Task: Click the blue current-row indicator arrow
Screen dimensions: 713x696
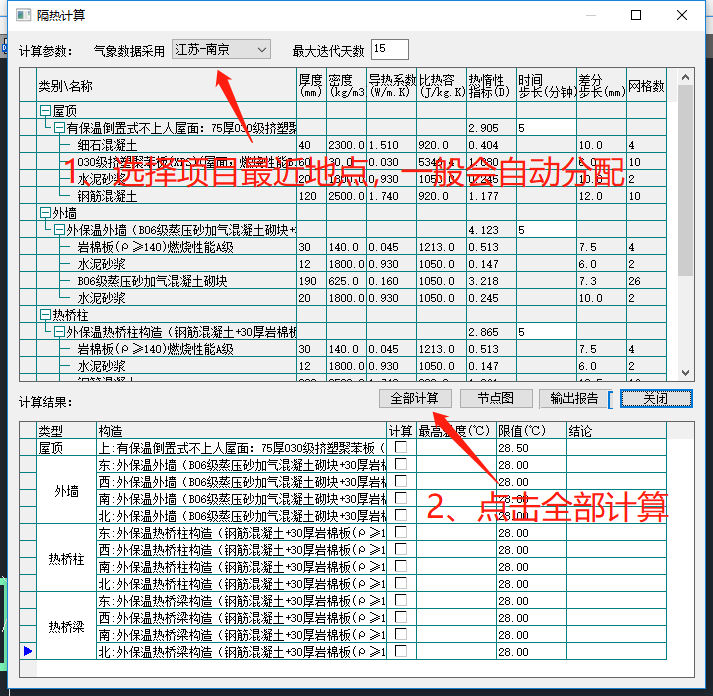Action: tap(28, 651)
